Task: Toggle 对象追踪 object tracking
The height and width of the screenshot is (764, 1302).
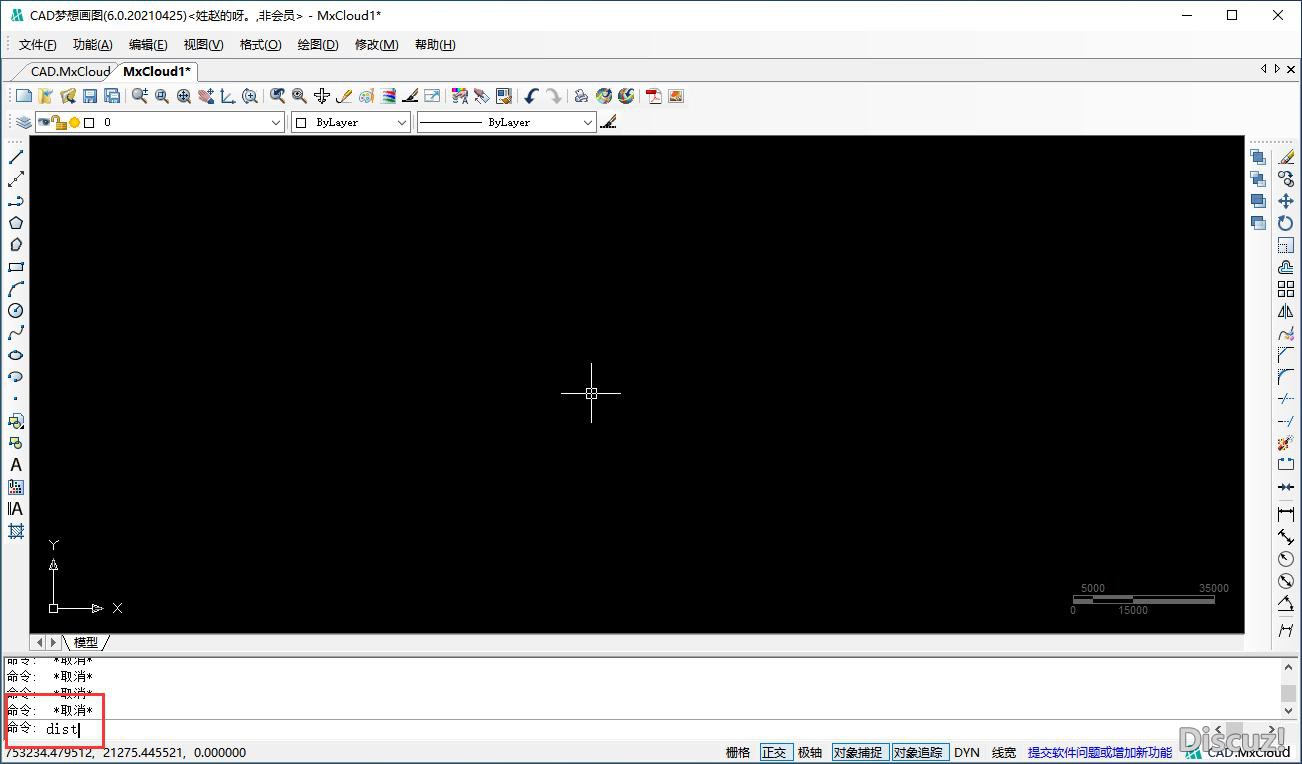Action: (918, 752)
